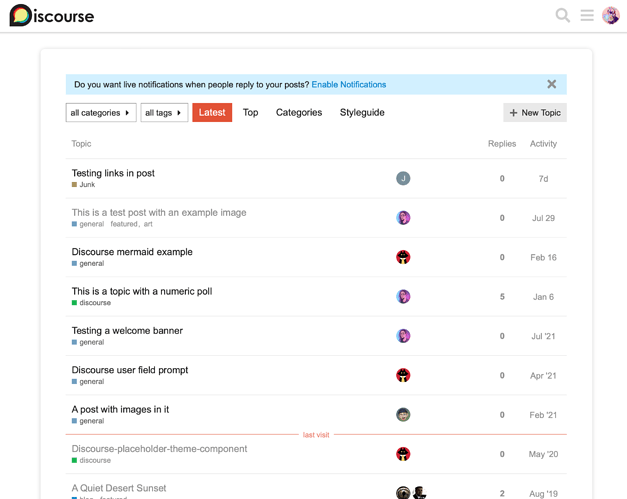This screenshot has width=627, height=499.
Task: Click the Feb 16 activity date
Action: tap(543, 257)
